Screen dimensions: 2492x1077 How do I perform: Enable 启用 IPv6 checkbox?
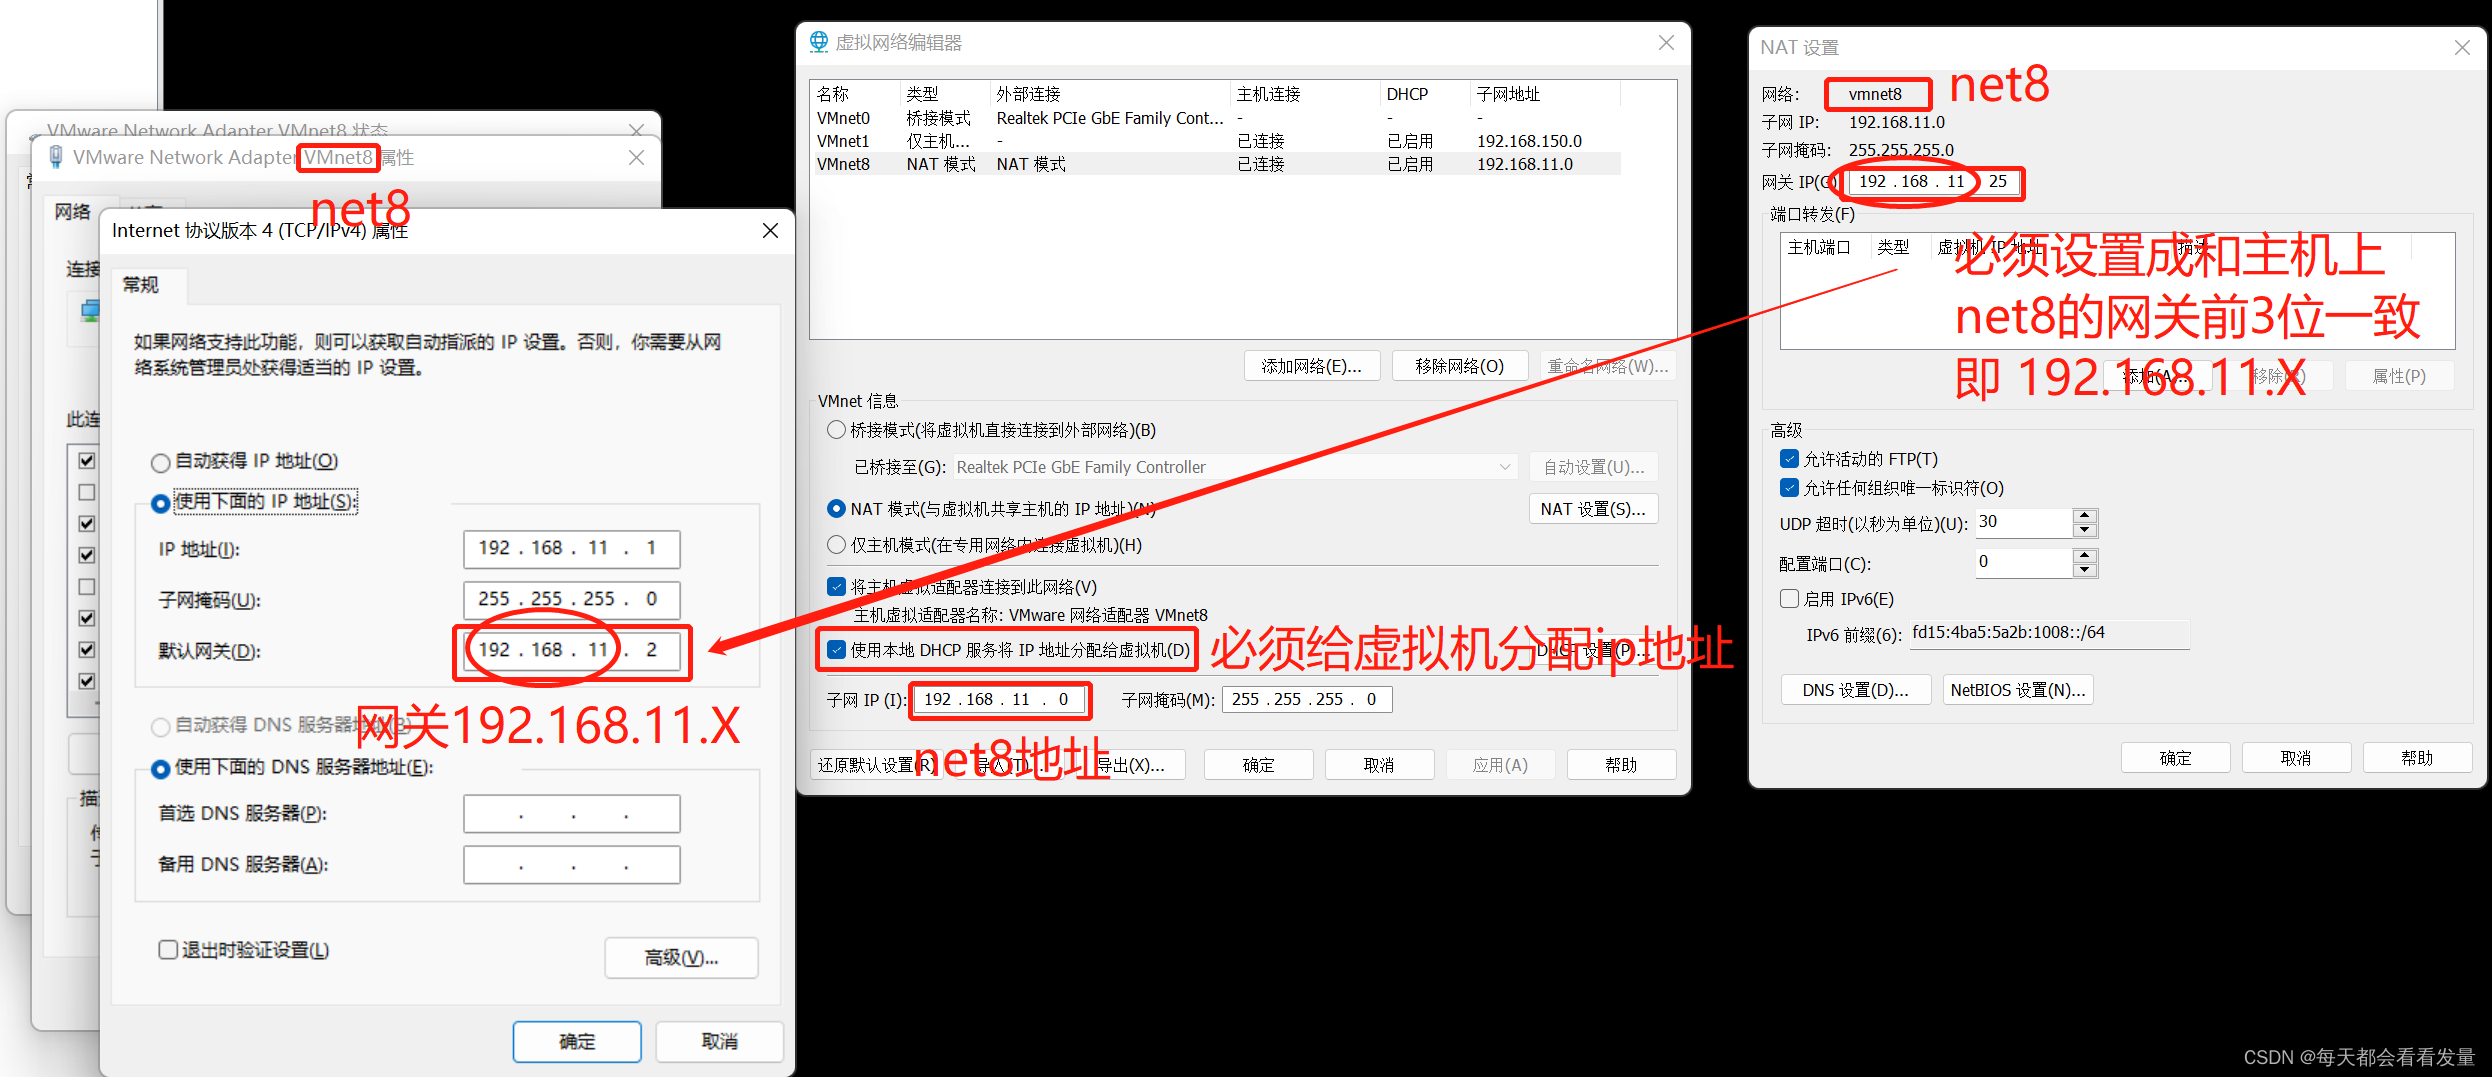pyautogui.click(x=1790, y=599)
